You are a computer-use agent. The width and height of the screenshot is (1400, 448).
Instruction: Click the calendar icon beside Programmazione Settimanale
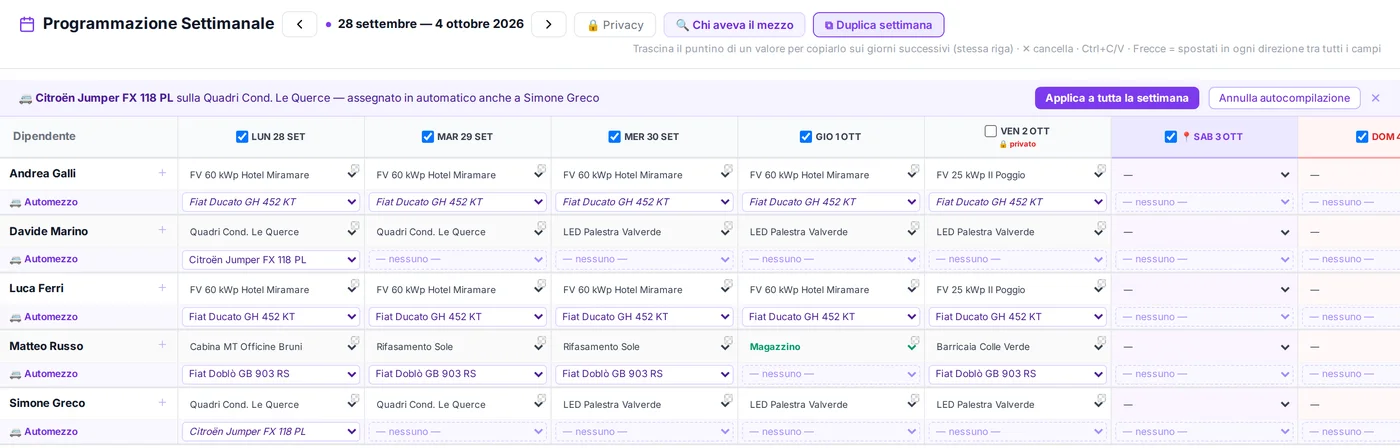pos(27,24)
